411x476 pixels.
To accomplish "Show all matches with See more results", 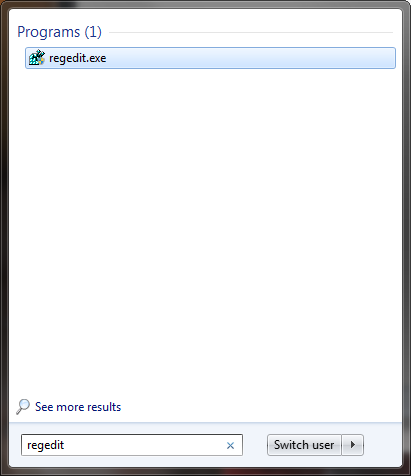I will [78, 407].
